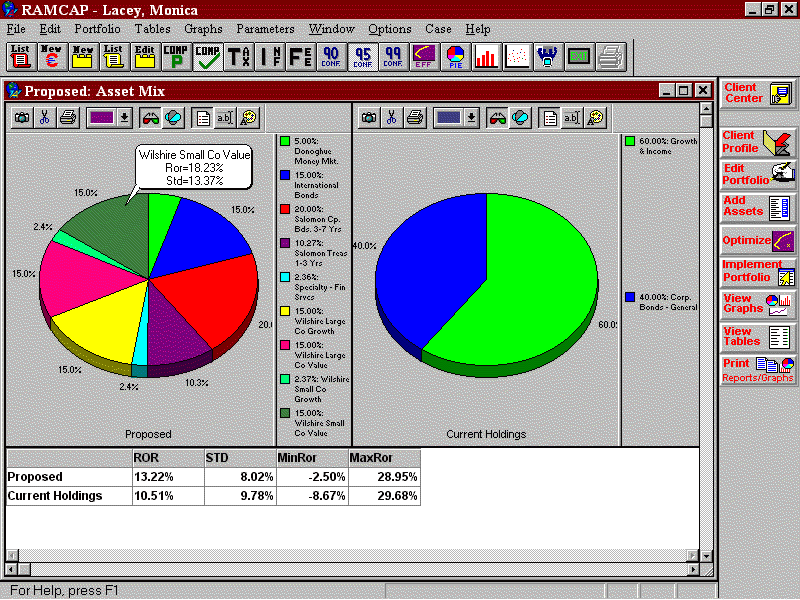Click the Add Assets button
The height and width of the screenshot is (600, 800).
tap(758, 207)
